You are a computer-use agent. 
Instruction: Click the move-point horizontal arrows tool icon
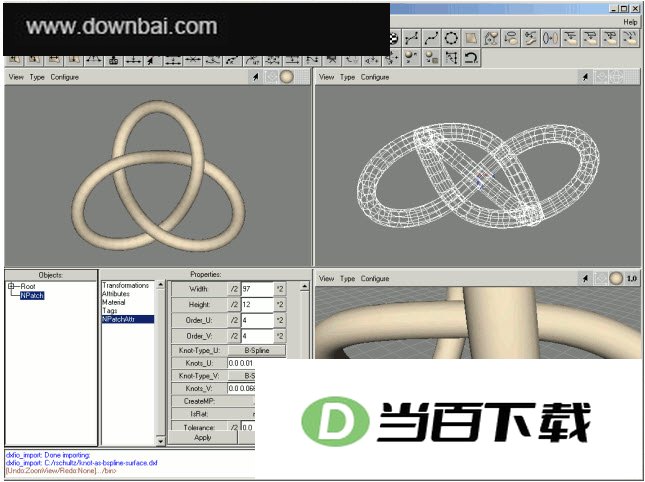(x=132, y=60)
